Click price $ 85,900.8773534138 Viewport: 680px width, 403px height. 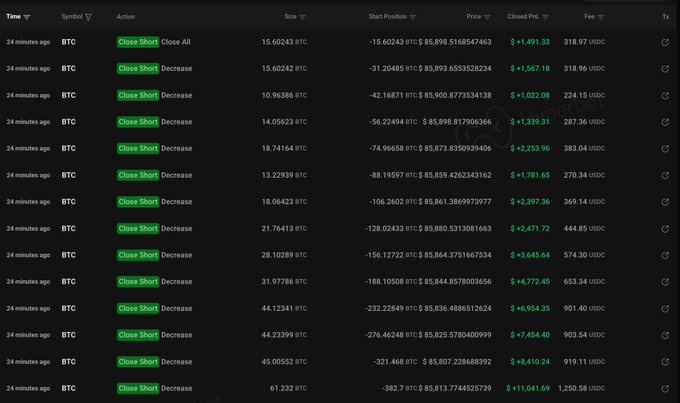(x=455, y=95)
